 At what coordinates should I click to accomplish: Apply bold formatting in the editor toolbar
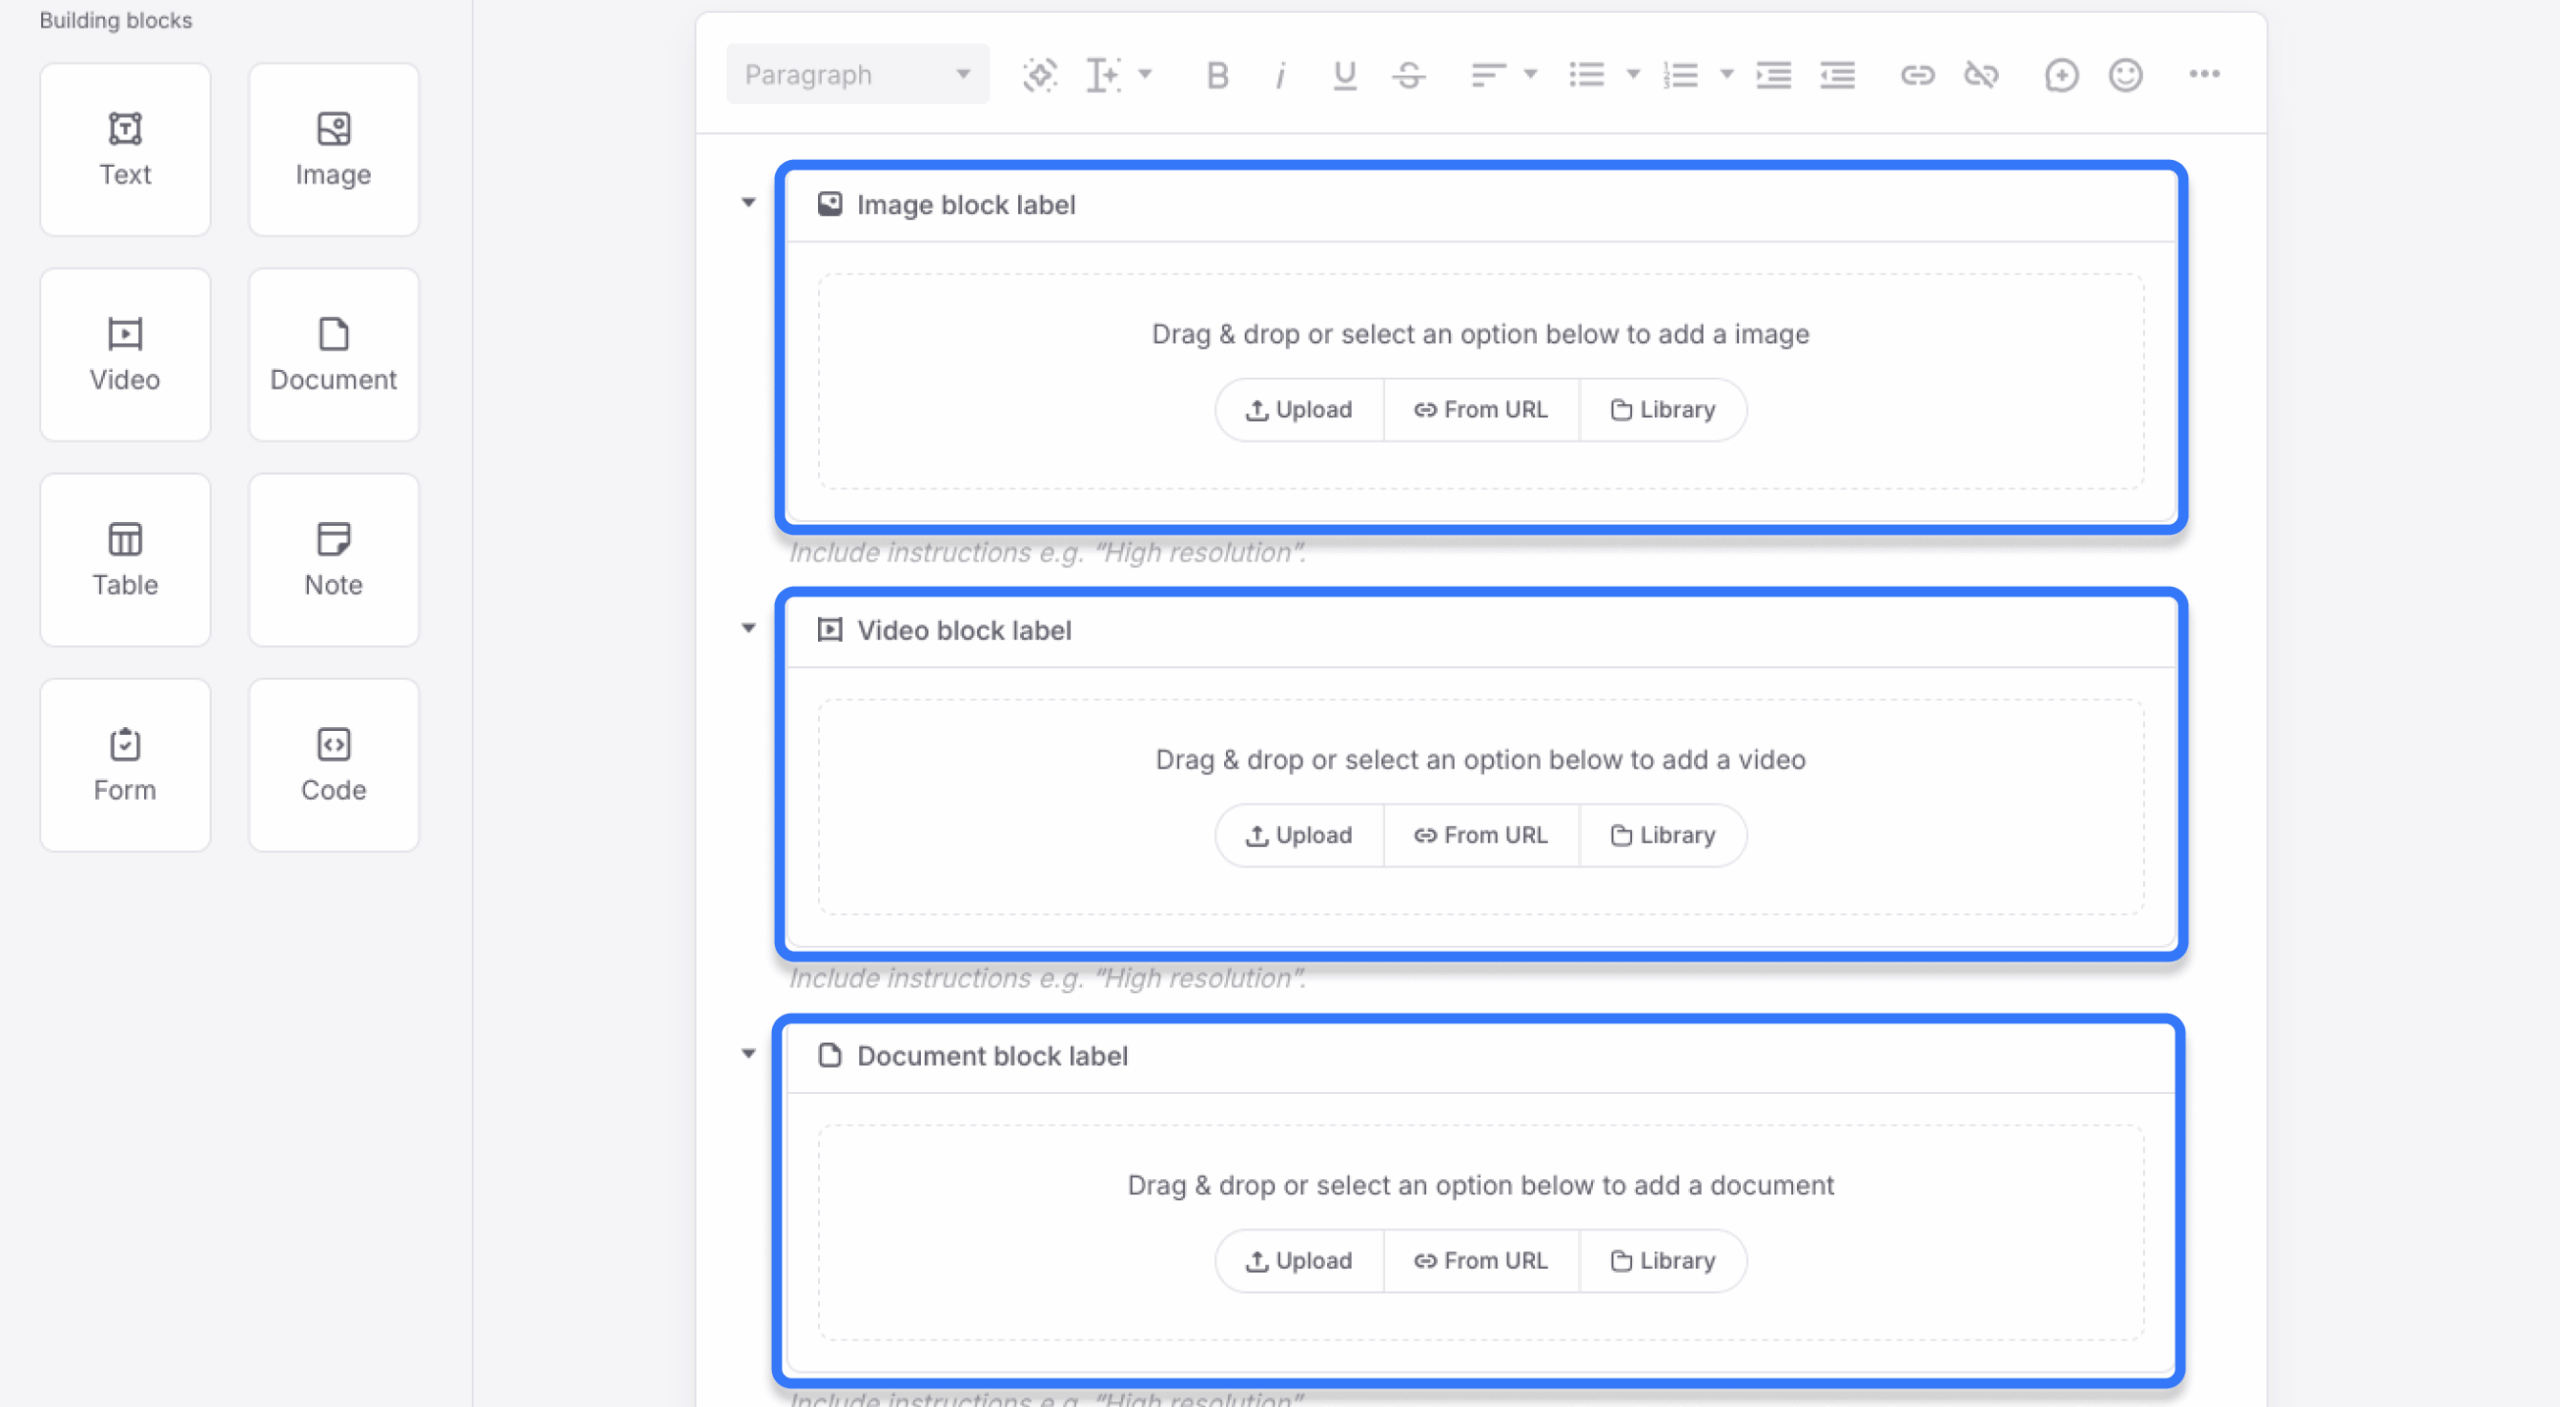point(1217,74)
